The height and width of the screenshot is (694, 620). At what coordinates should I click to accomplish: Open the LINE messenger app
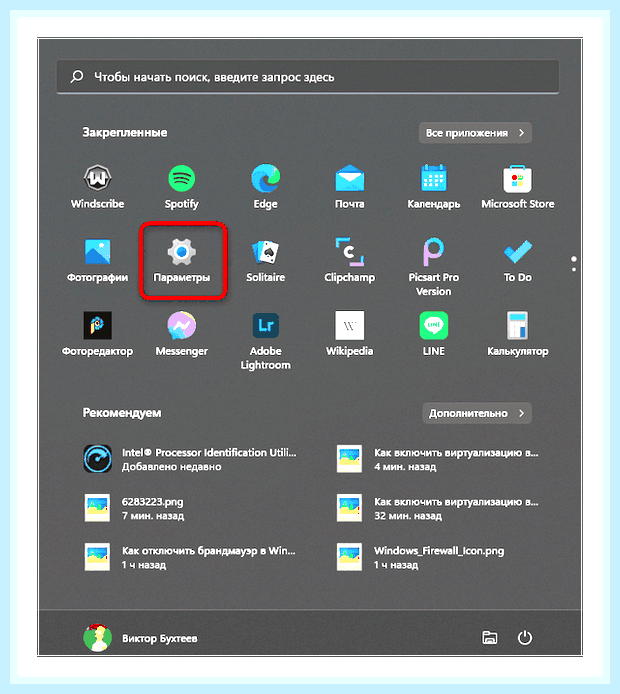[434, 335]
